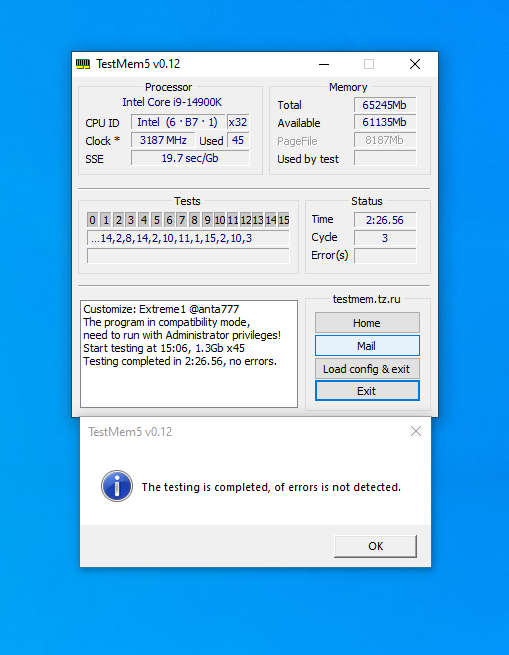Screen dimensions: 509x655
Task: Select test indicator box 1
Action: click(106, 220)
